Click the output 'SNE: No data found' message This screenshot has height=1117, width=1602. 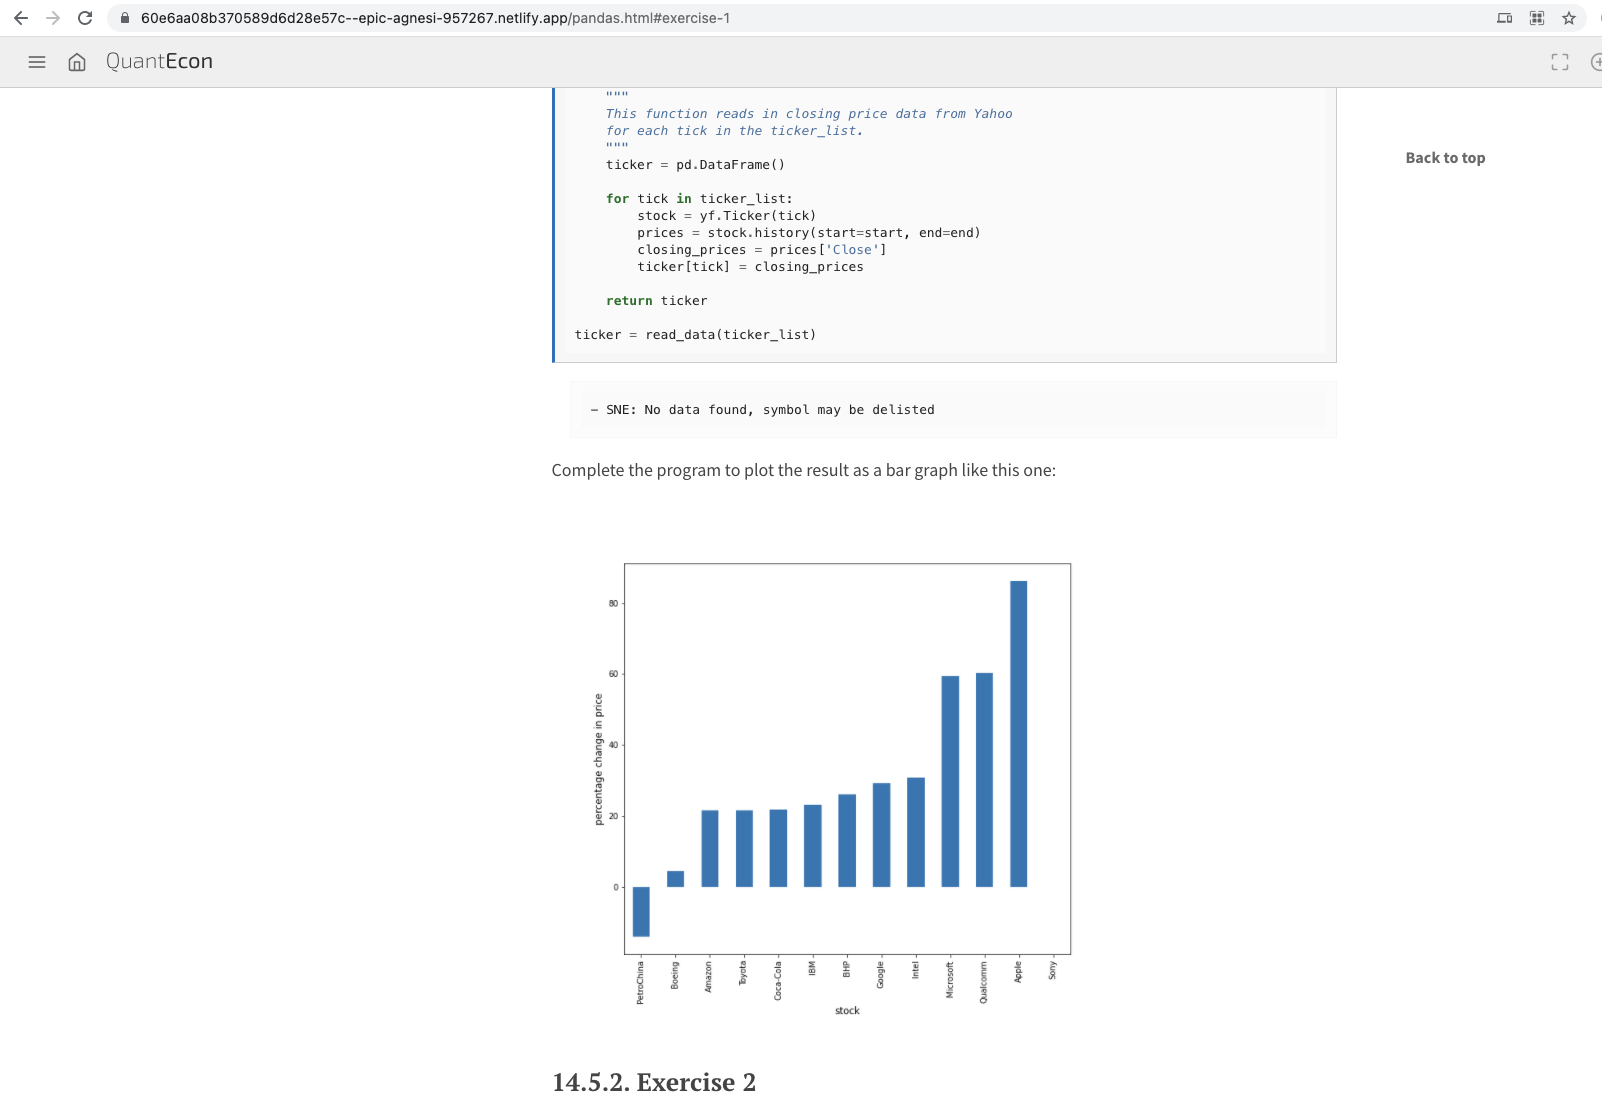(762, 410)
